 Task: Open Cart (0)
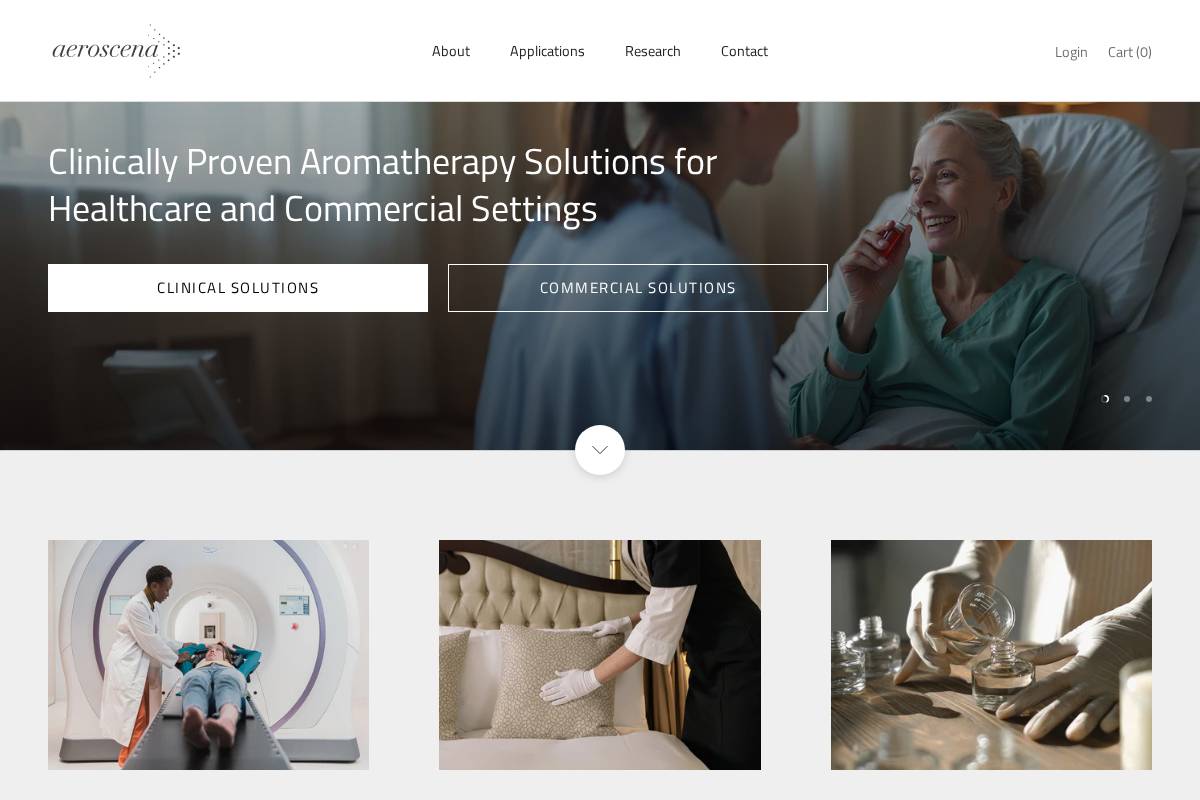[1130, 52]
